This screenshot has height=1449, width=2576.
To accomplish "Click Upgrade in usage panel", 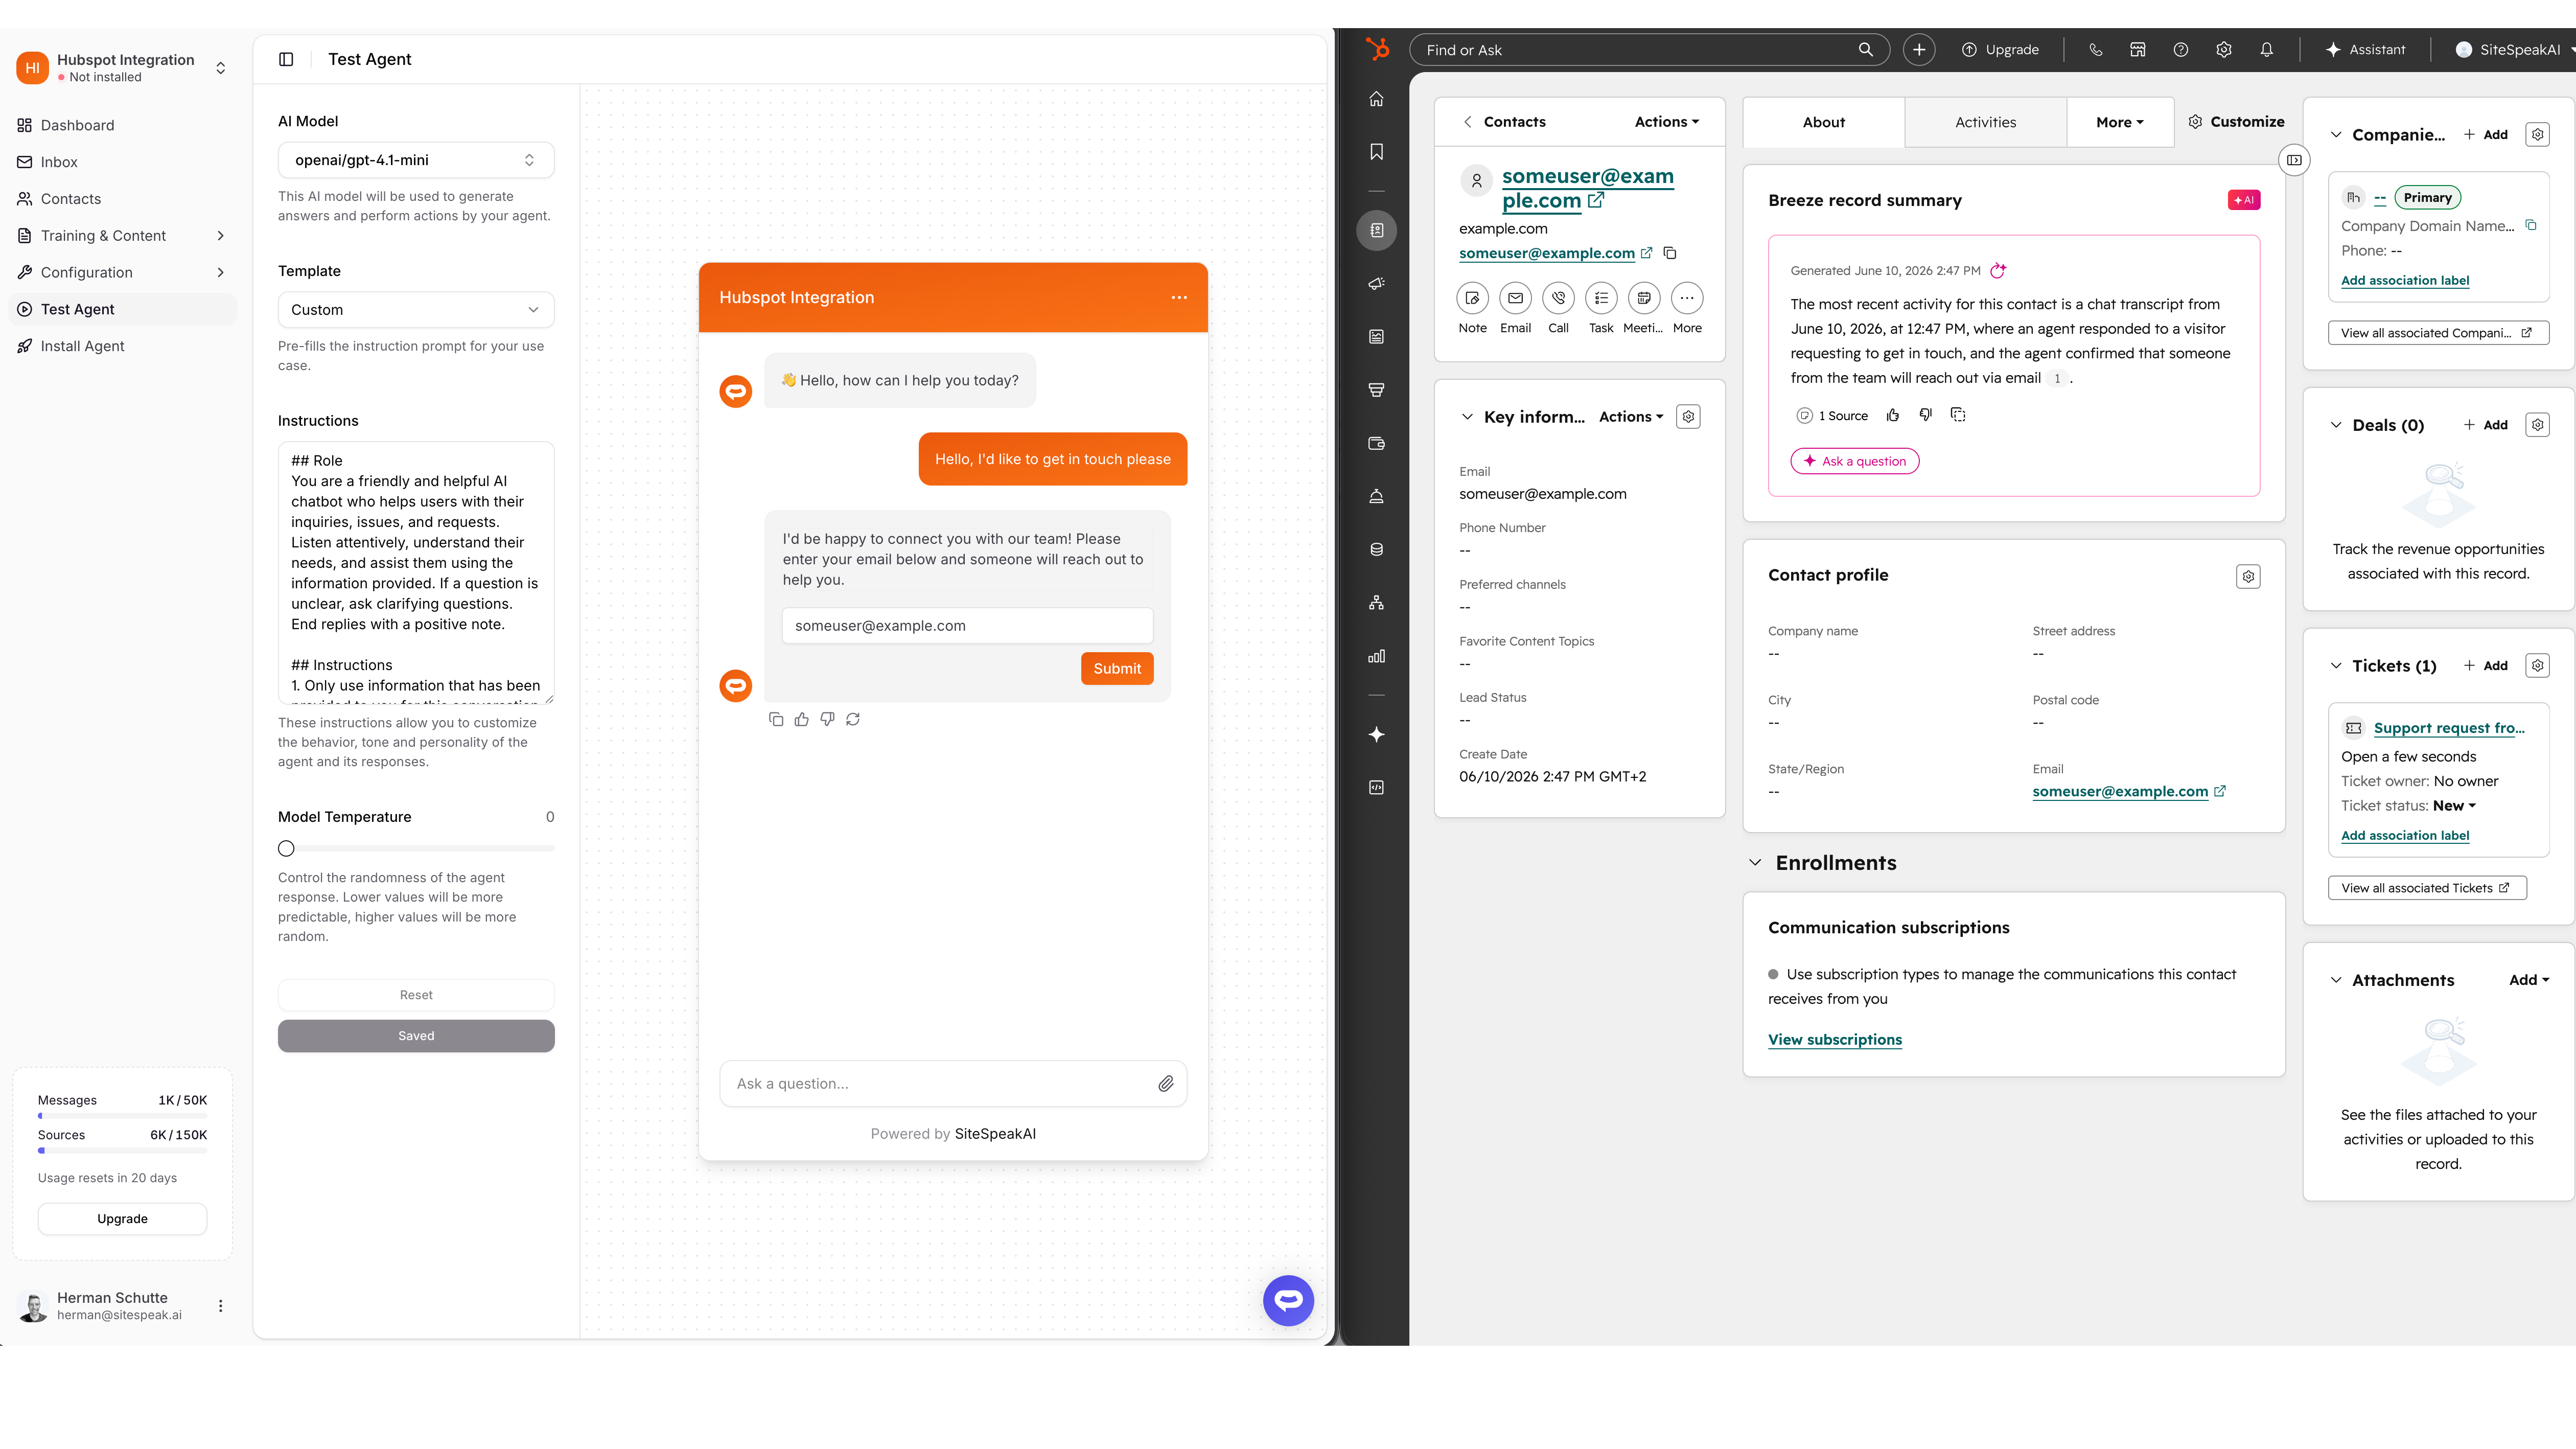I will click(x=122, y=1218).
